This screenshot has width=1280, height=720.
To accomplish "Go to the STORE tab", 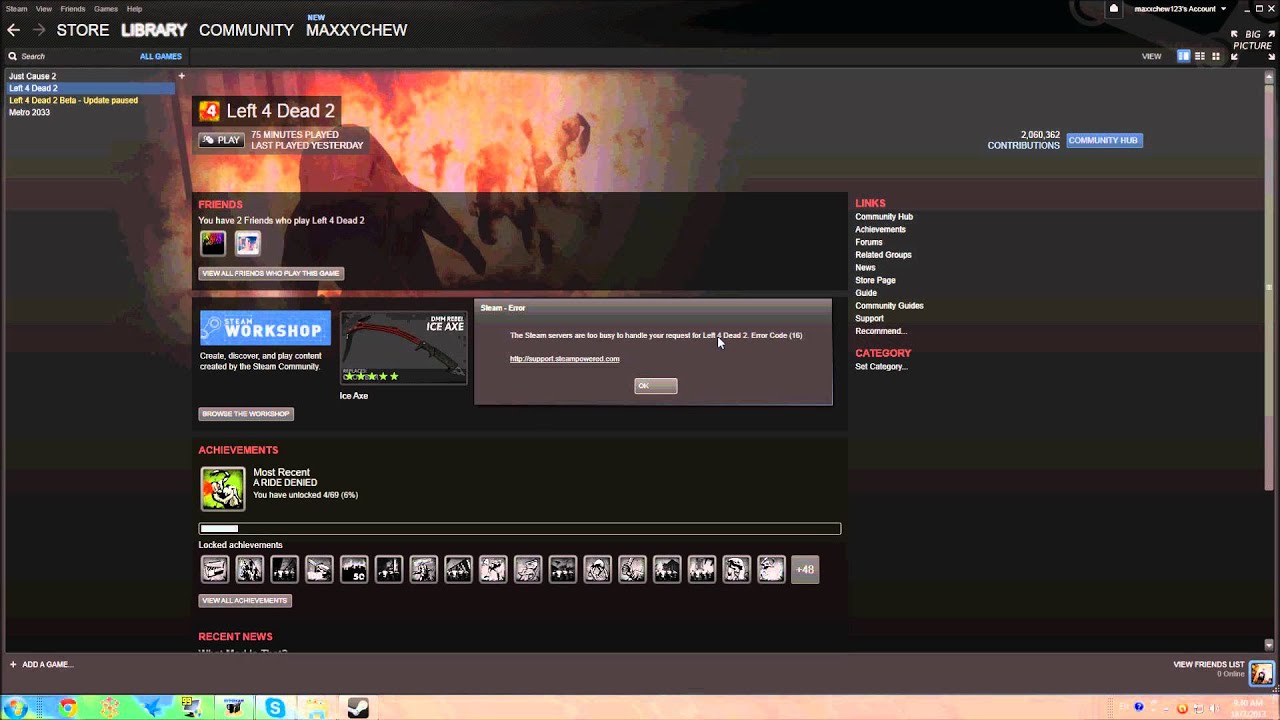I will click(83, 31).
